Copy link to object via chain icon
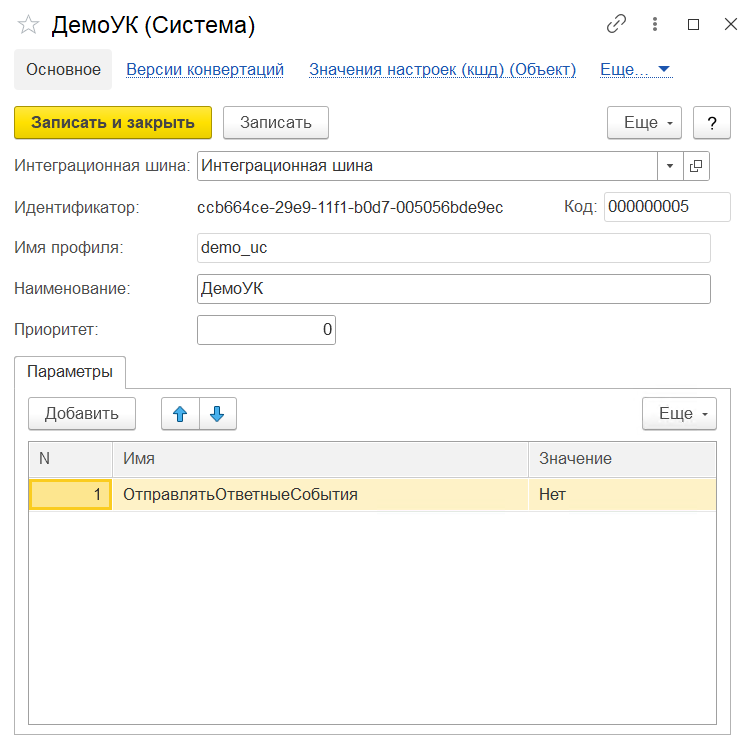Screen dimensions: 752x746 (616, 24)
